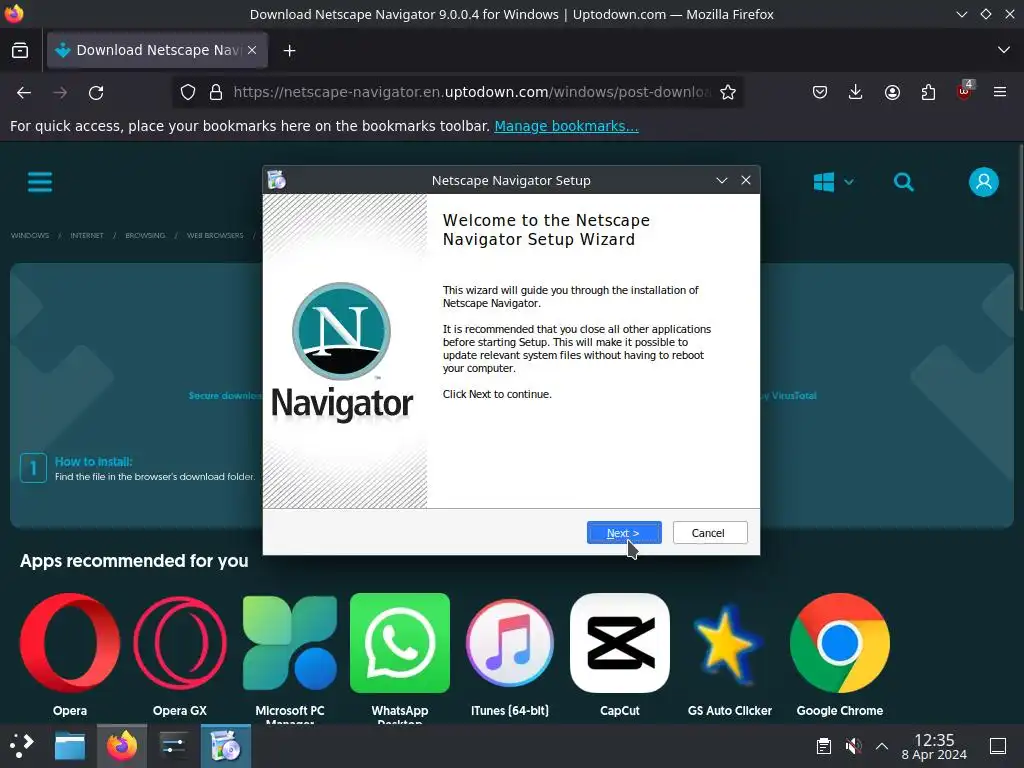
Task: Open the file manager from the taskbar
Action: coord(70,746)
